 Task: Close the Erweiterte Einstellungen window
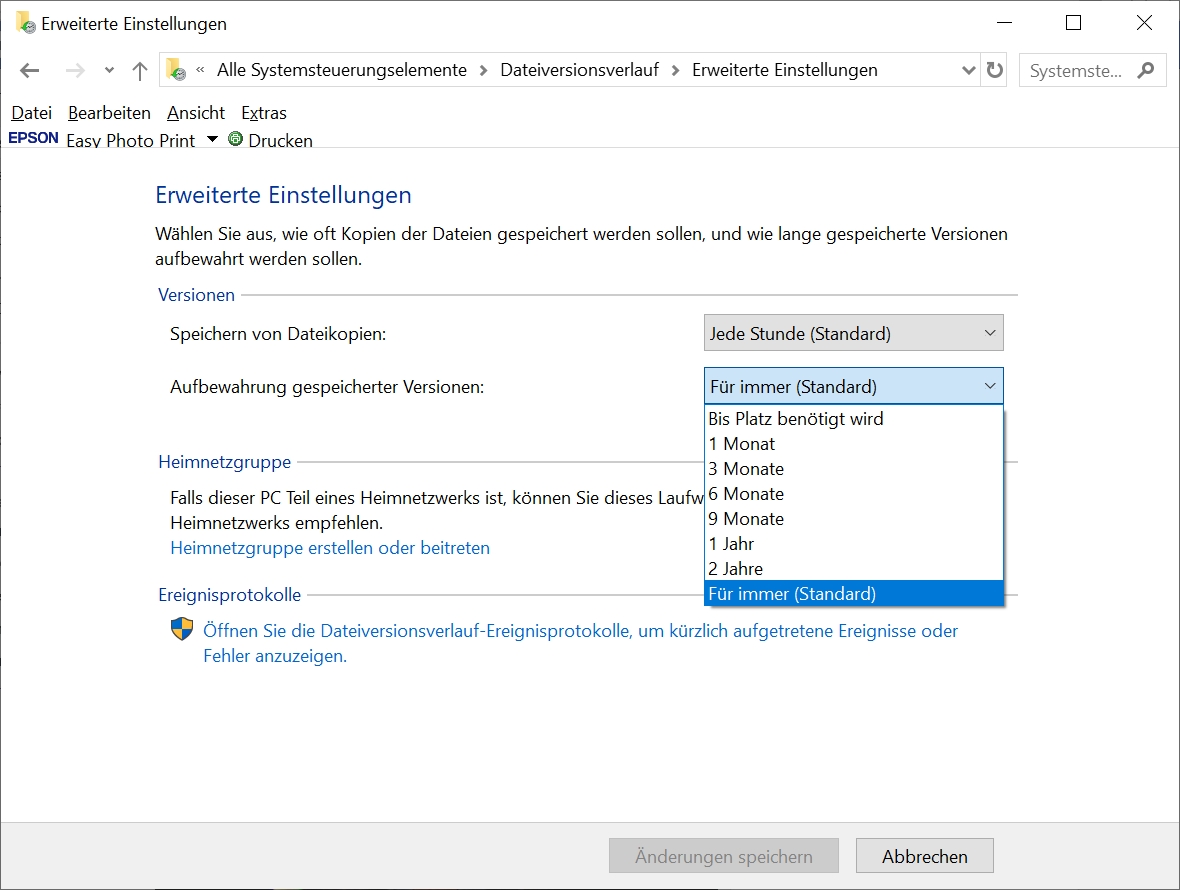coord(1144,23)
